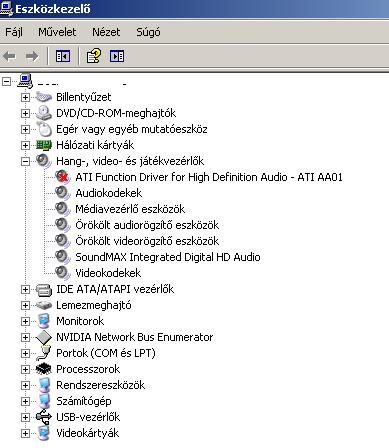Select SoundMAX Integrated Digital HD Audio
Image resolution: width=389 pixels, height=448 pixels.
168,257
